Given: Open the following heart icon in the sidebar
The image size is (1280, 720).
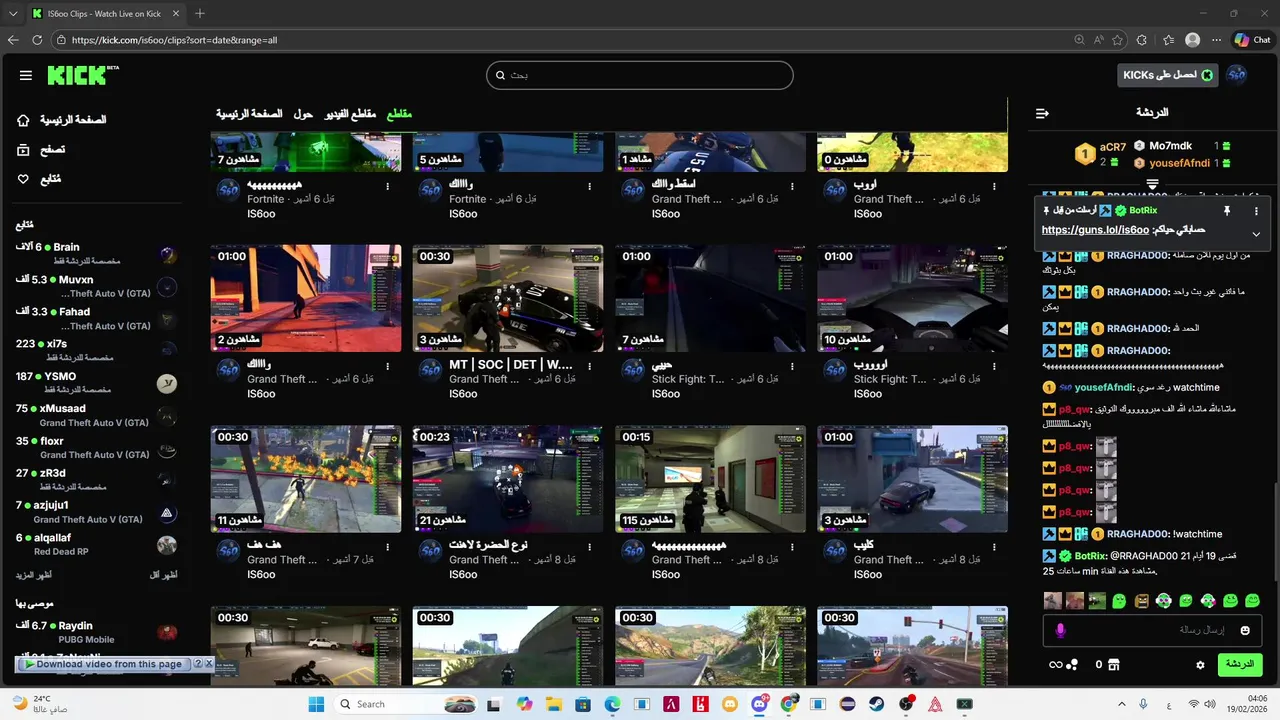Looking at the screenshot, I should tap(24, 179).
